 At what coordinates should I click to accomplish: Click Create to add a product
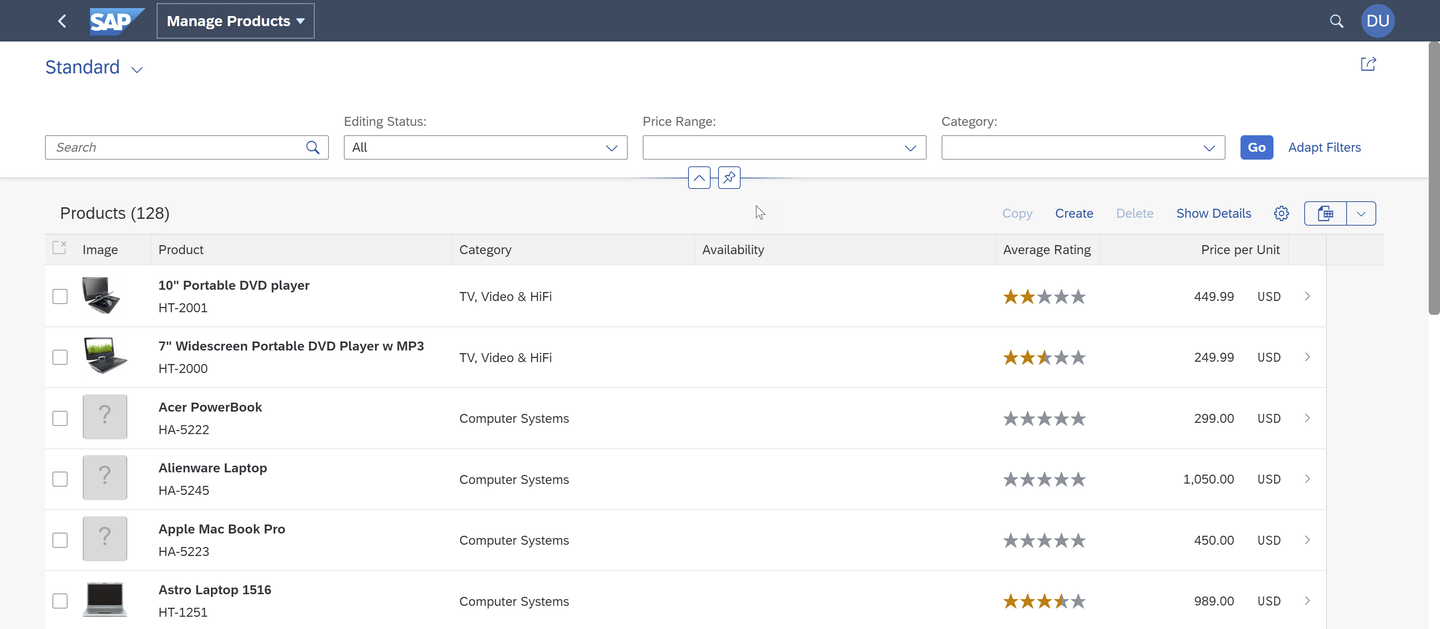pyautogui.click(x=1074, y=213)
